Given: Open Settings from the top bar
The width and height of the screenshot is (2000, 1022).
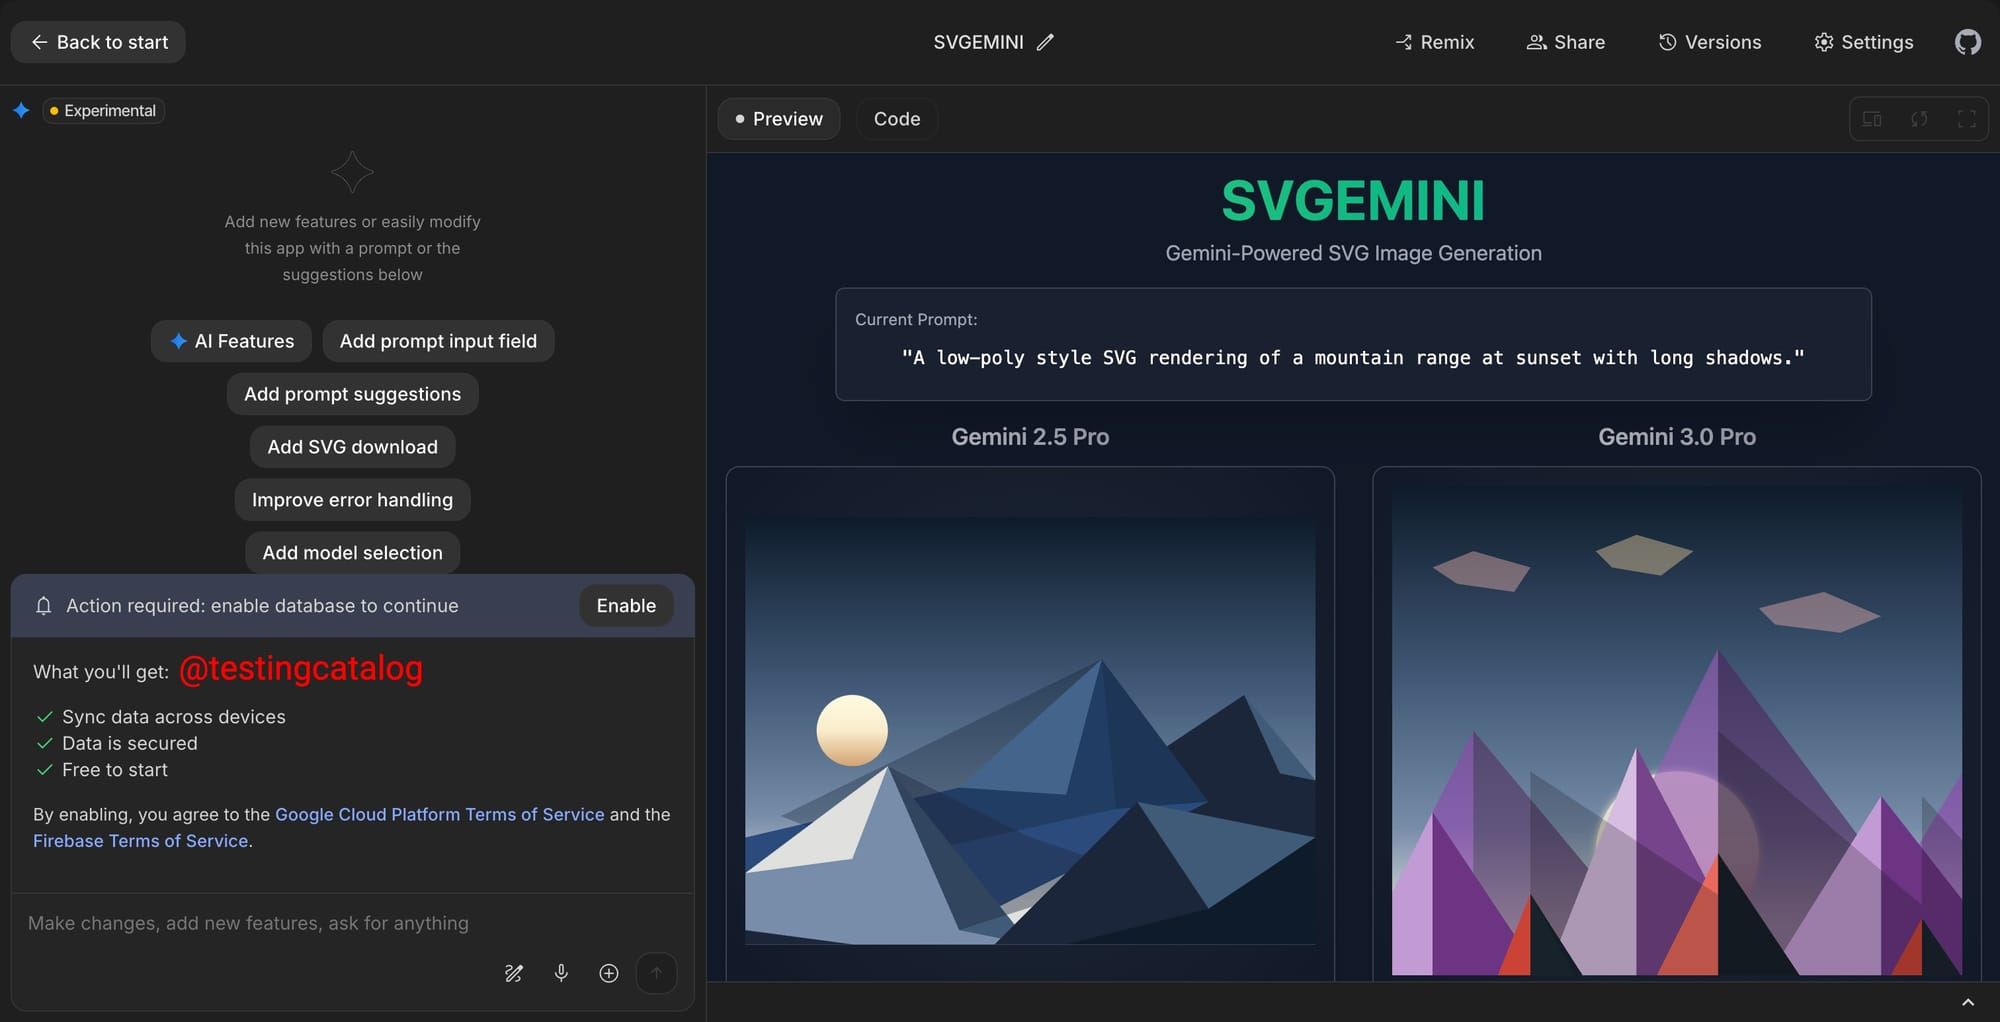Looking at the screenshot, I should [1862, 42].
